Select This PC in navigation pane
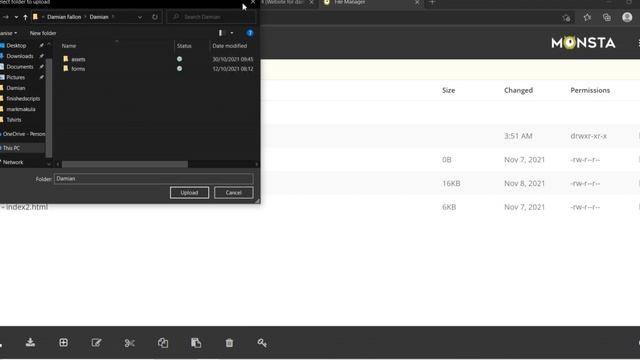 tap(11, 148)
